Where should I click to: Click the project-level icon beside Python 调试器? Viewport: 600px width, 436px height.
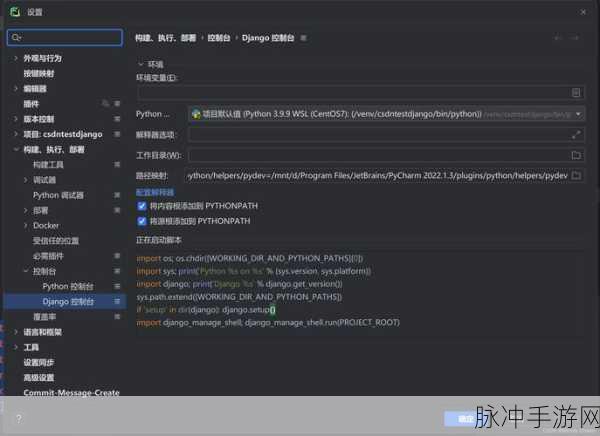(x=117, y=195)
